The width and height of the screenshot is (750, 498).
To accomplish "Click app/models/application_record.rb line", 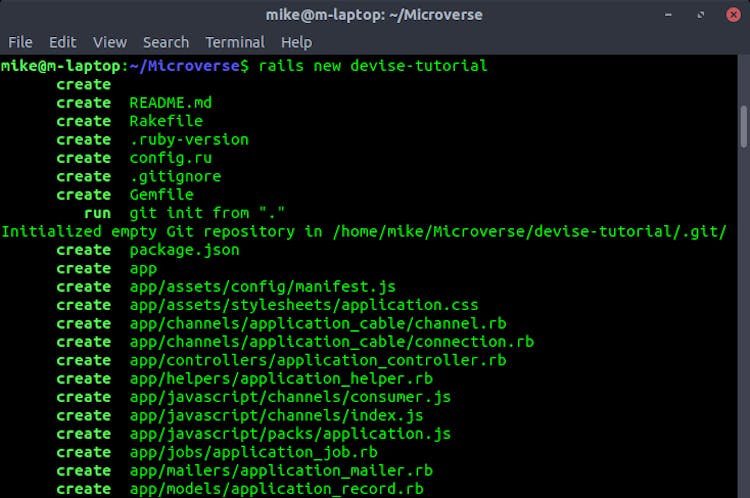I will (276, 489).
